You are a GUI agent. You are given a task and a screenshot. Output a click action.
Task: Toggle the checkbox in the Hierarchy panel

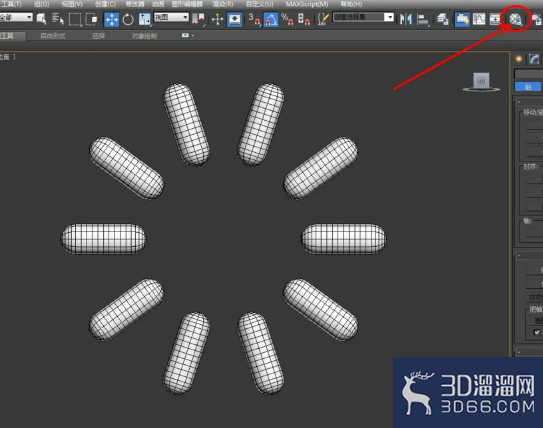(536, 332)
